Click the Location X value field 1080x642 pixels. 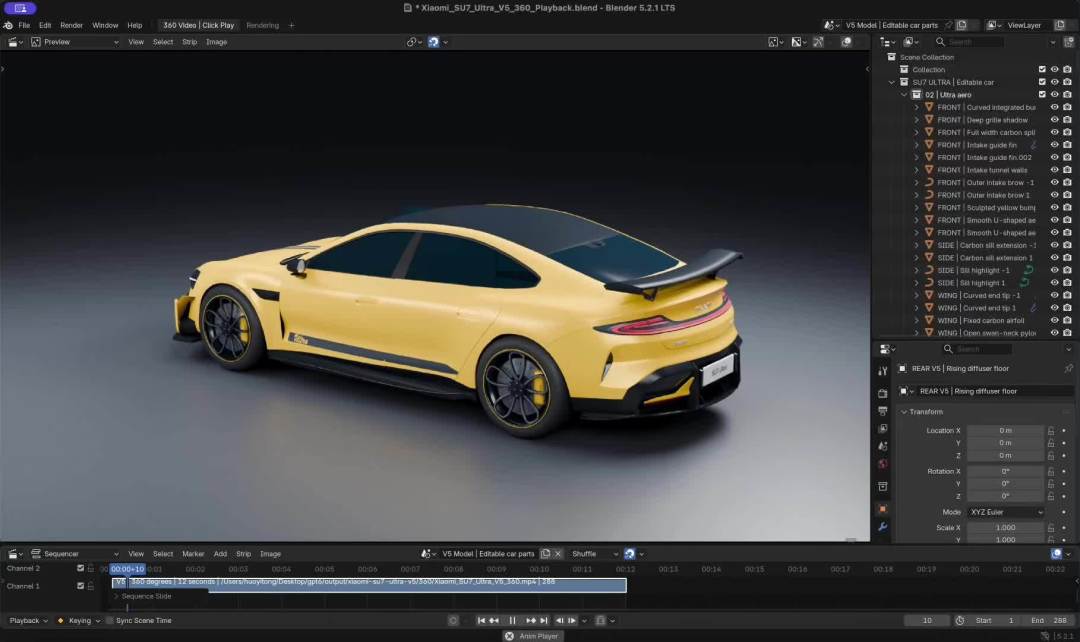click(x=1005, y=431)
